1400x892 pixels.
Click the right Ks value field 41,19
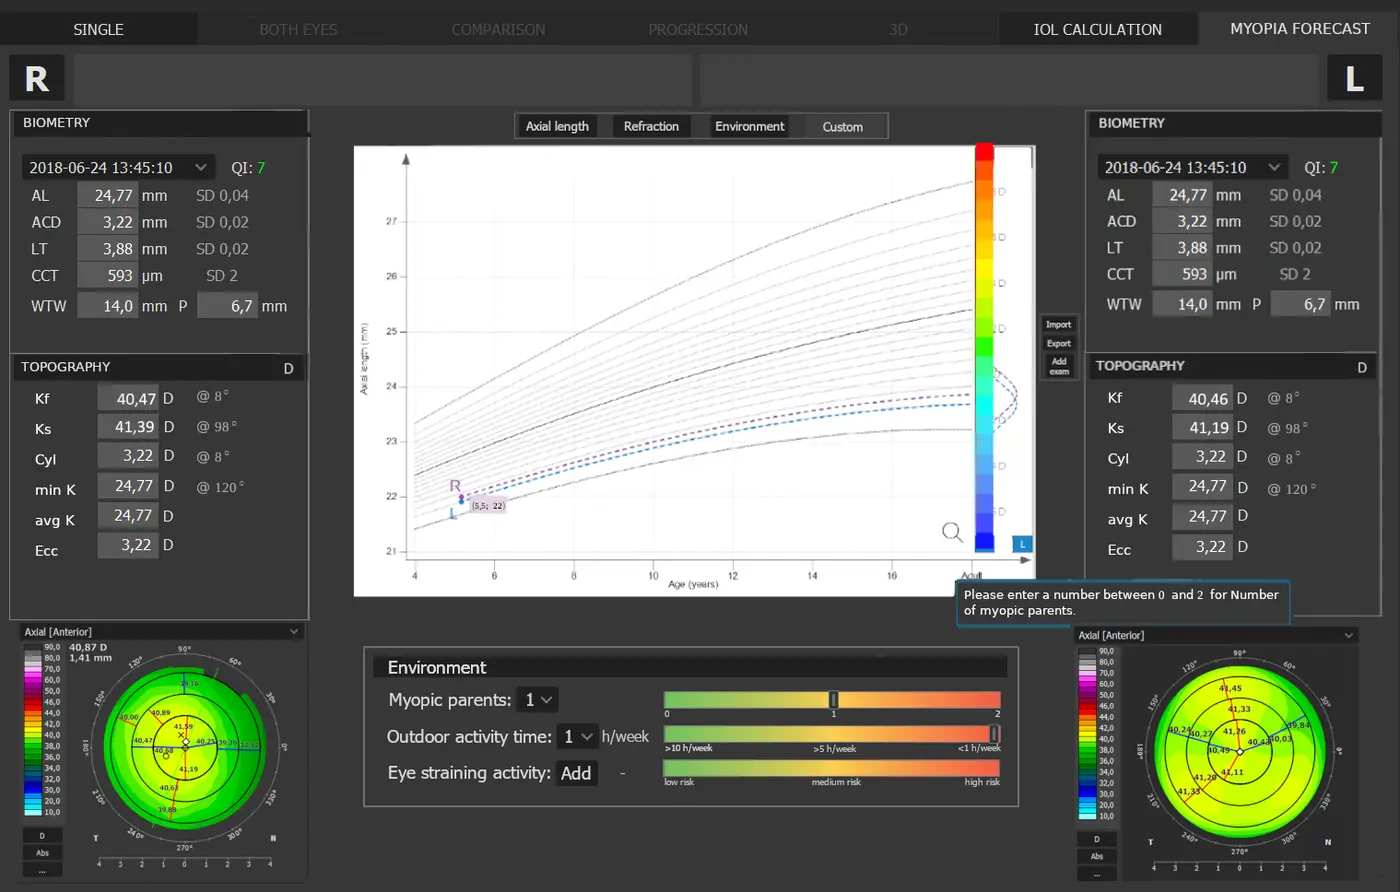point(1201,427)
